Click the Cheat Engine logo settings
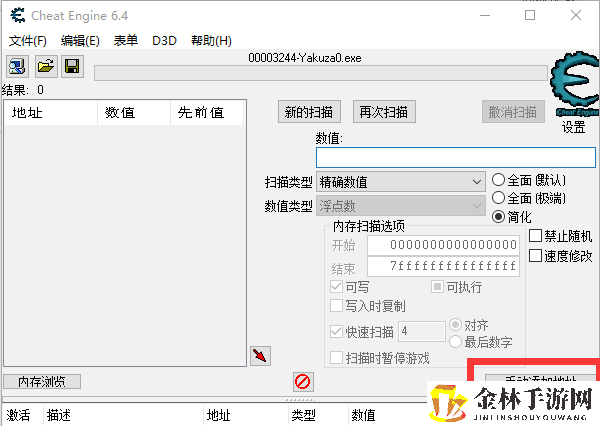The image size is (600, 426). tap(574, 83)
